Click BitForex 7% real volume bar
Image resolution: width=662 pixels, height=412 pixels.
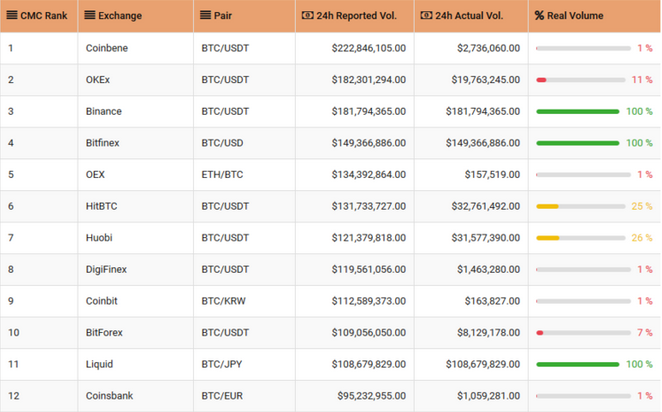pyautogui.click(x=583, y=333)
